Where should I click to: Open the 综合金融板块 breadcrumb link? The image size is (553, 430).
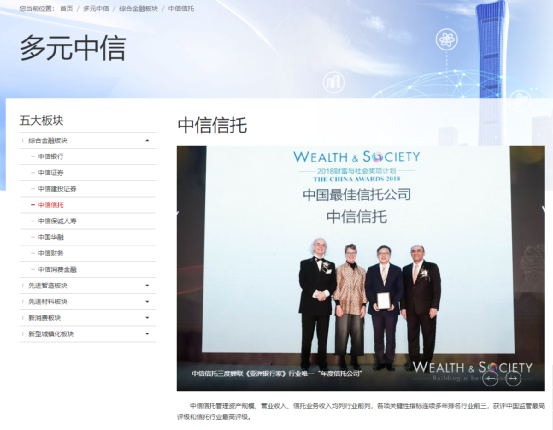tap(138, 8)
